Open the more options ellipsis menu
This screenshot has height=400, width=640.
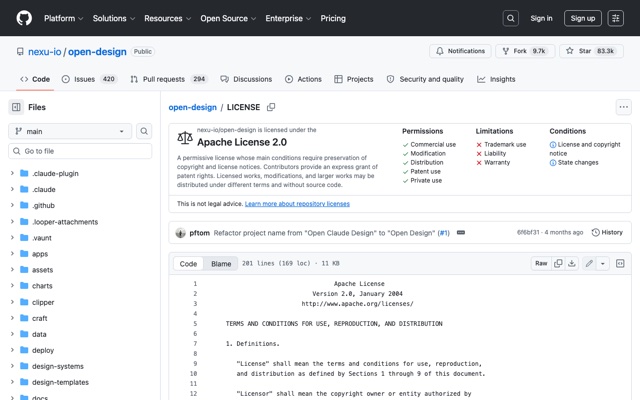coord(623,107)
